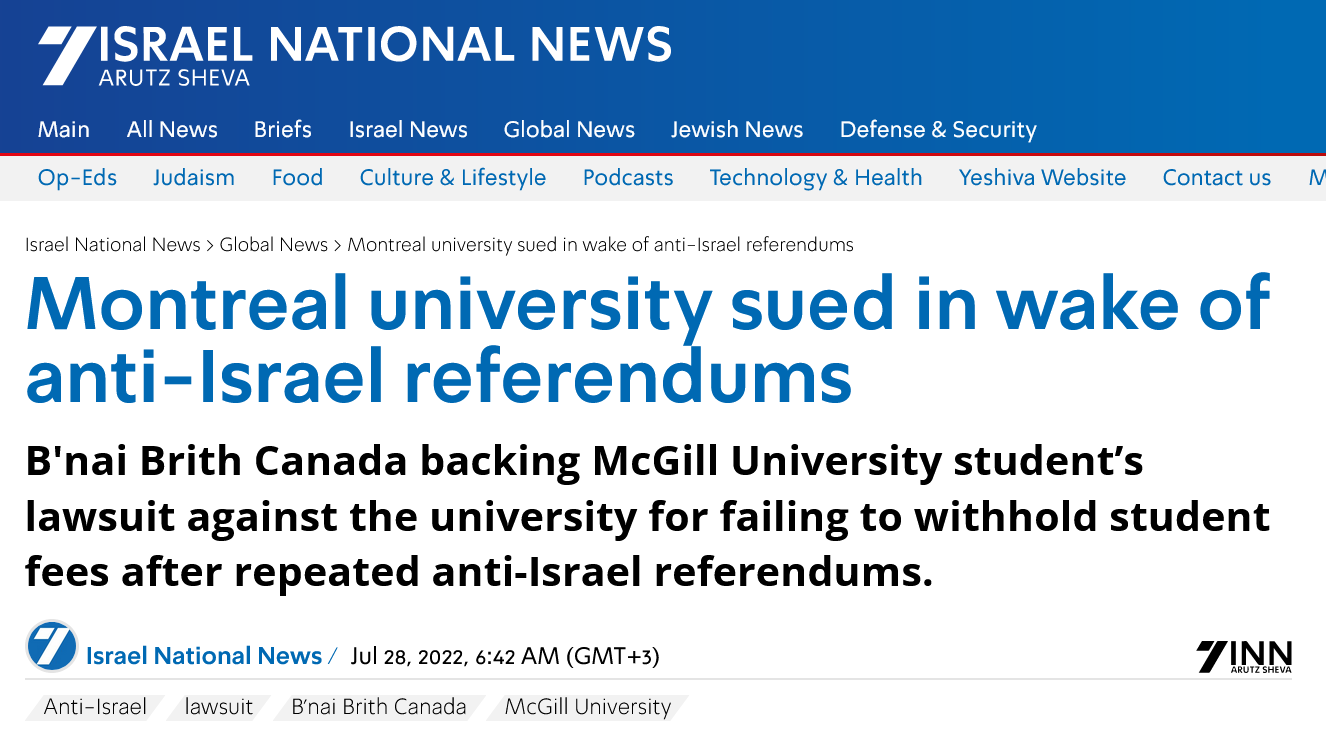Viewport: 1326px width, 747px height.
Task: Go to the Podcasts page
Action: coord(628,178)
